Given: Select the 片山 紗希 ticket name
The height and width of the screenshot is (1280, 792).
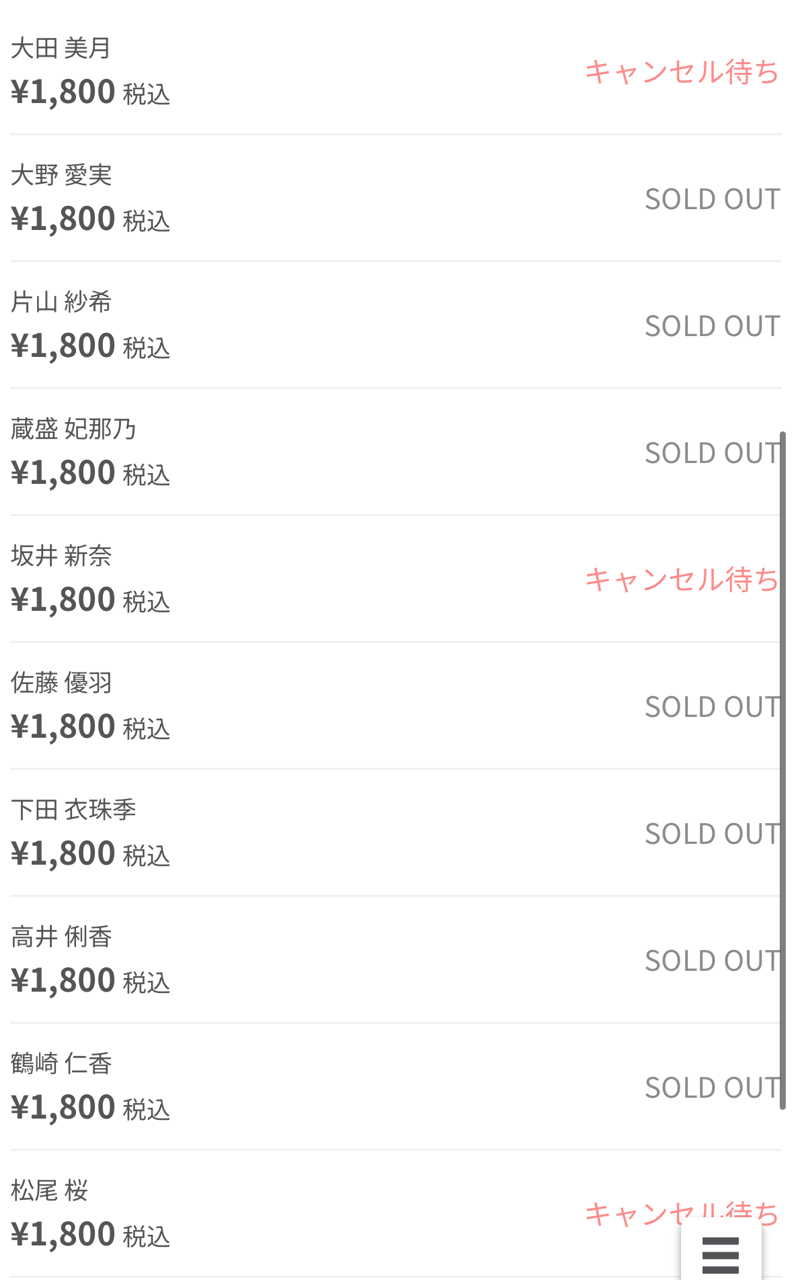Looking at the screenshot, I should [61, 302].
